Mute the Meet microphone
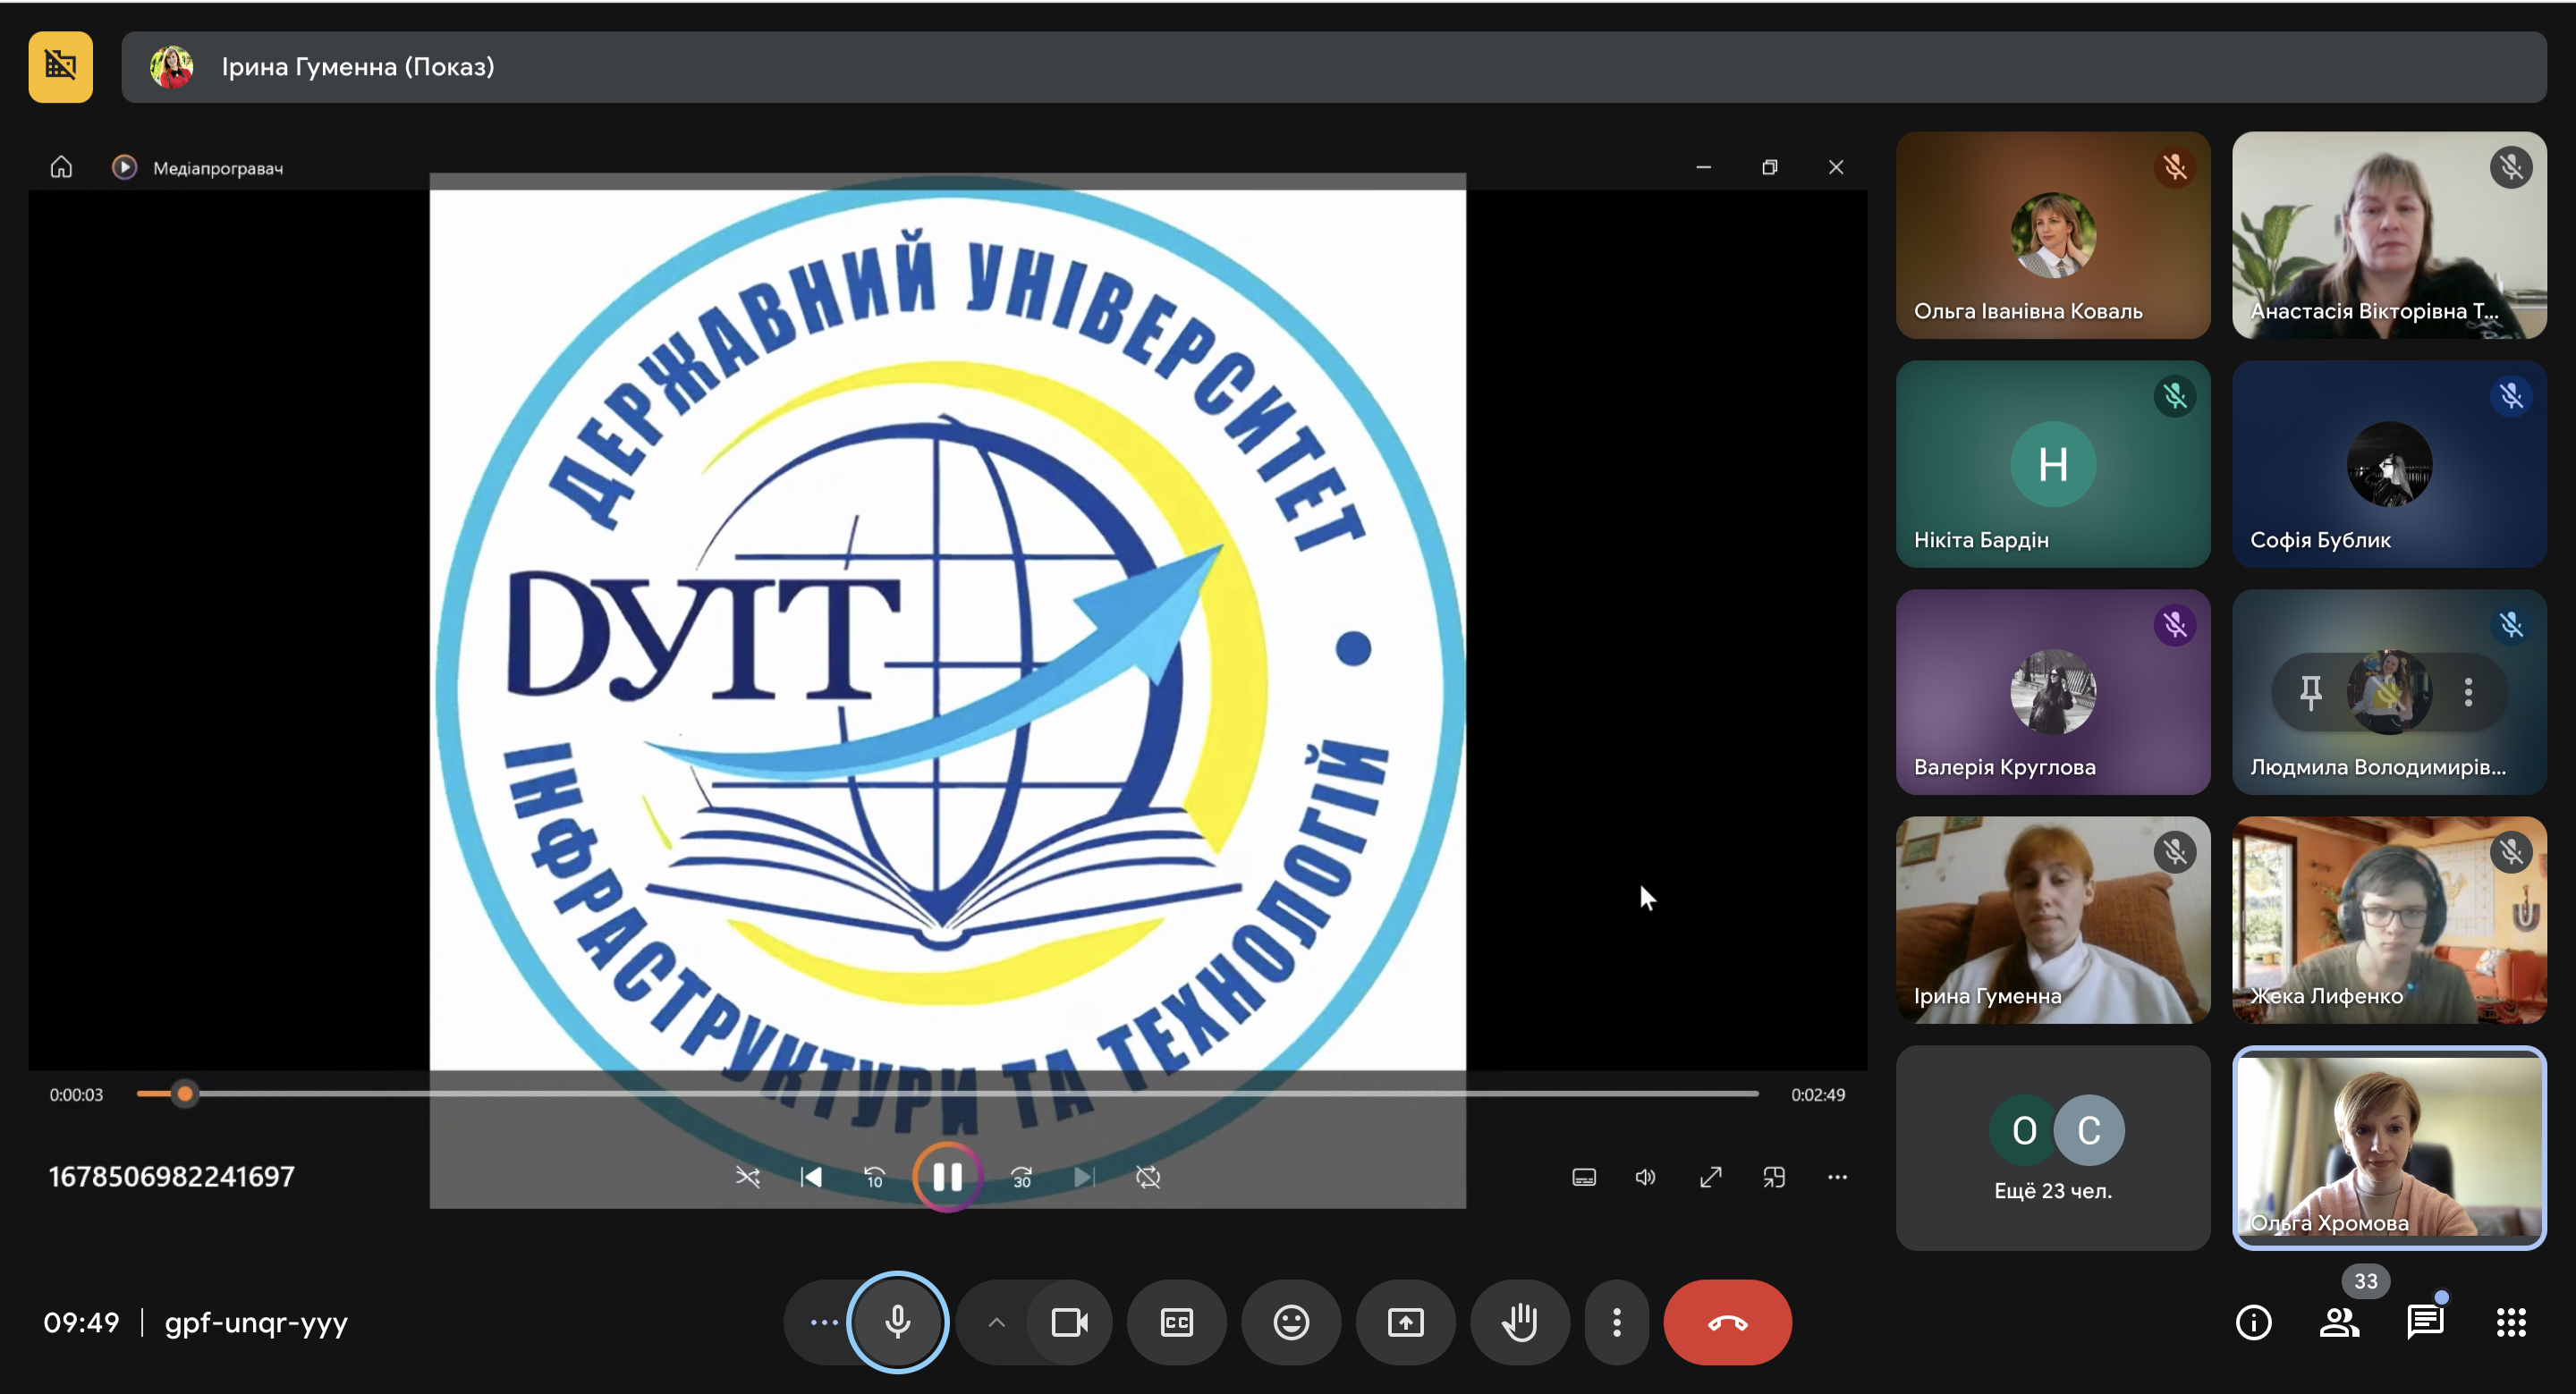2576x1394 pixels. coord(898,1322)
